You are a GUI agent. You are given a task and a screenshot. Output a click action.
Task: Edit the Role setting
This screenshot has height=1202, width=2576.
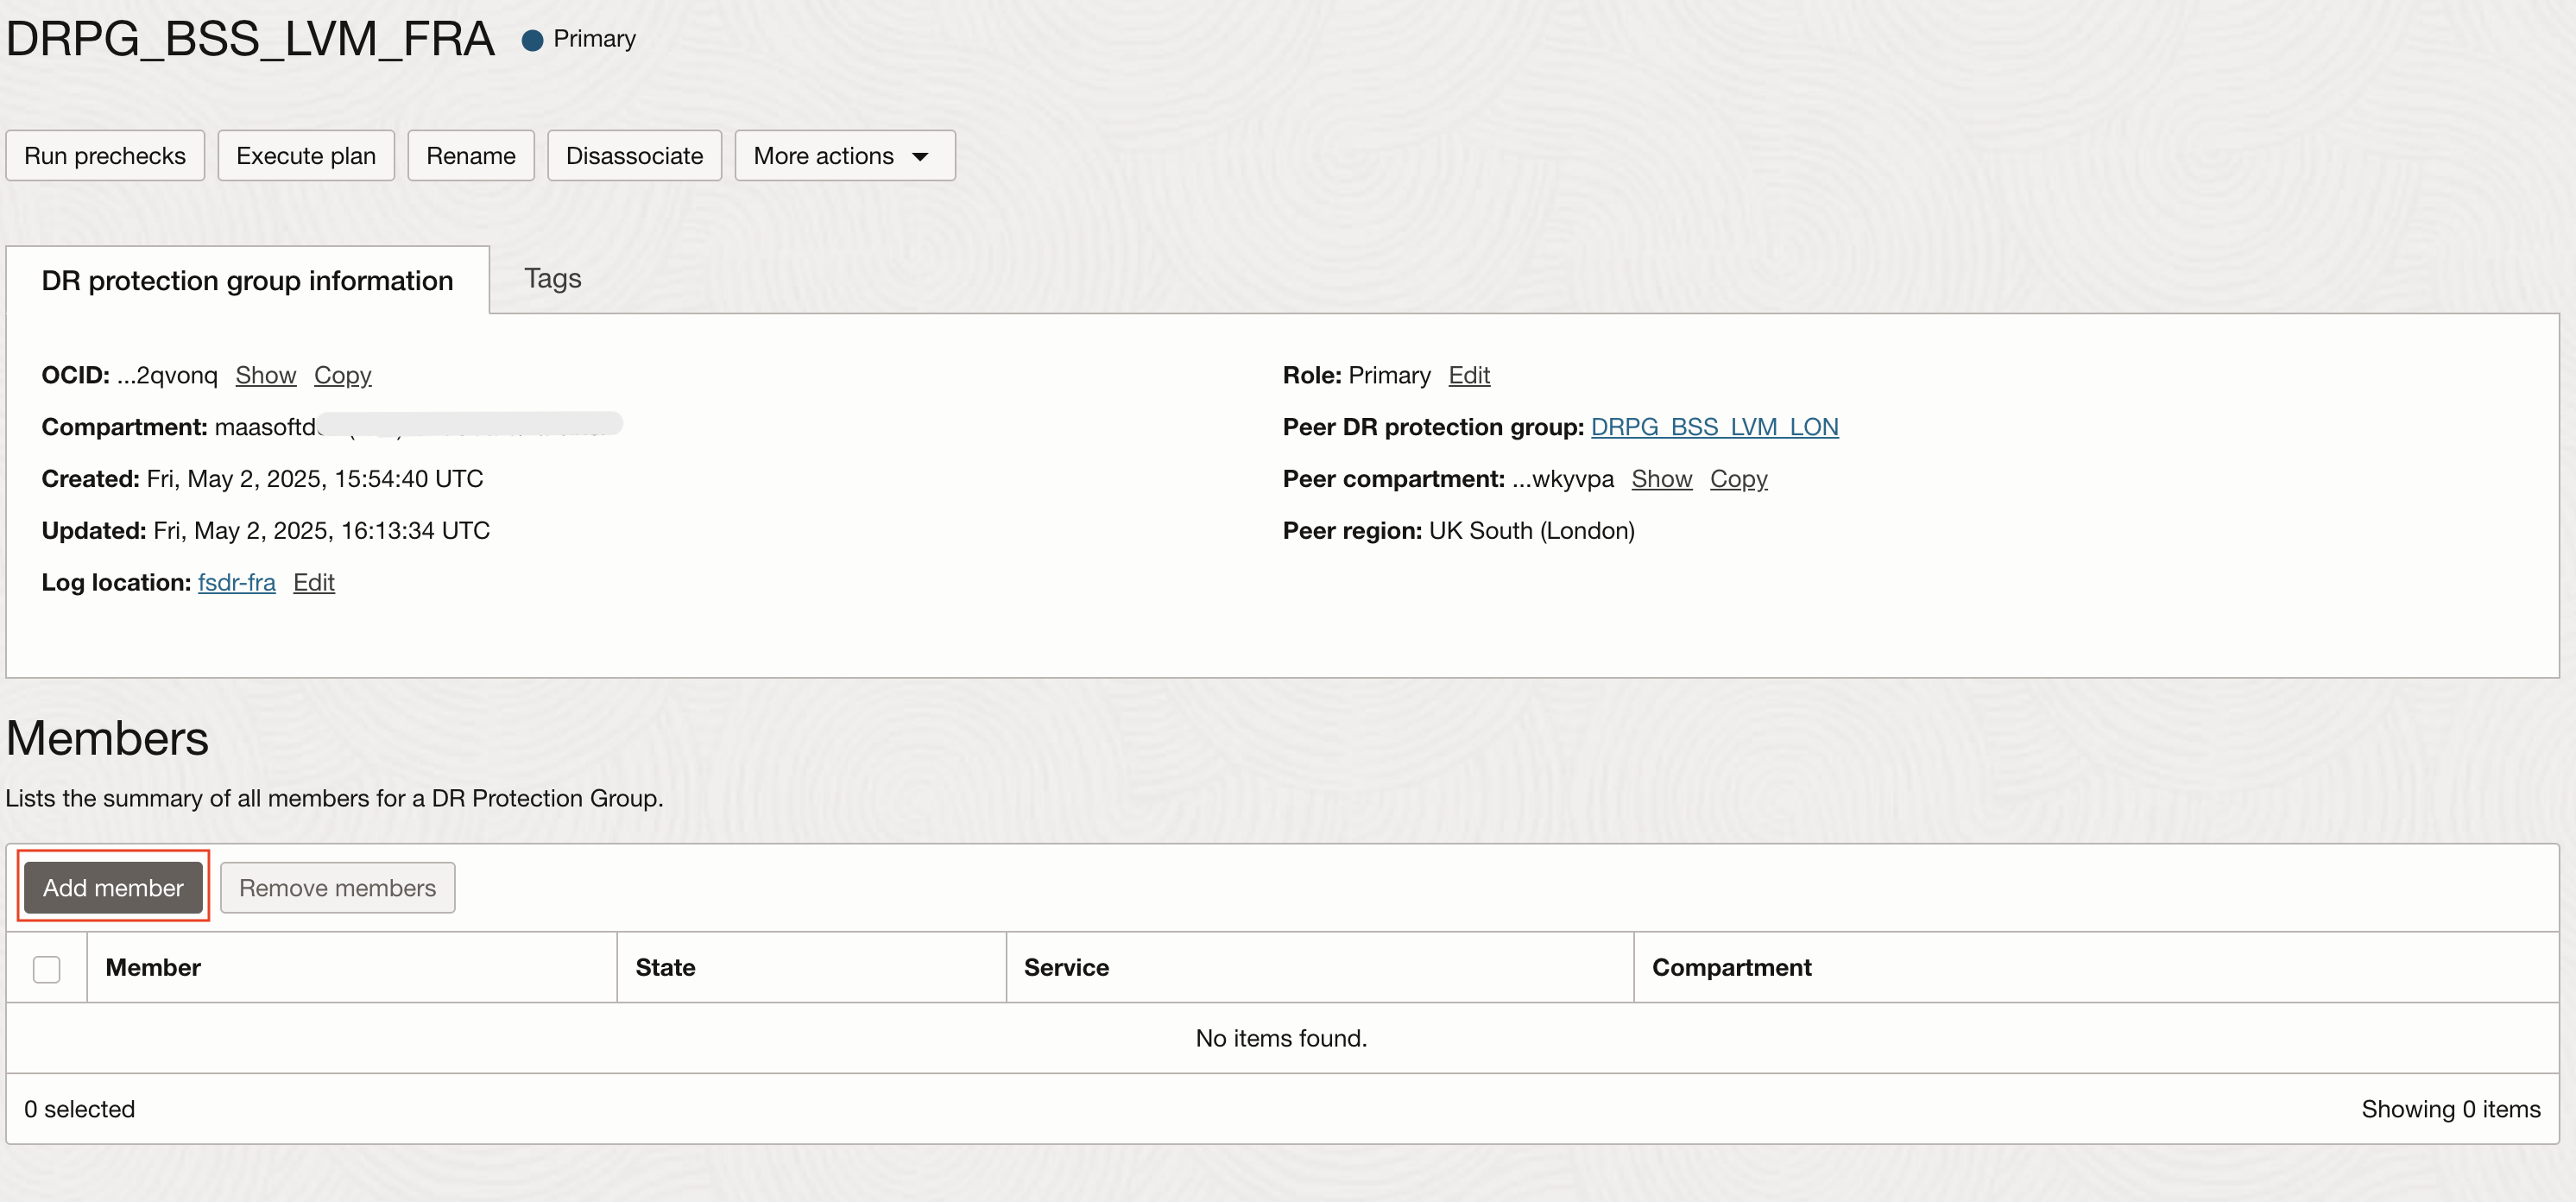tap(1468, 375)
